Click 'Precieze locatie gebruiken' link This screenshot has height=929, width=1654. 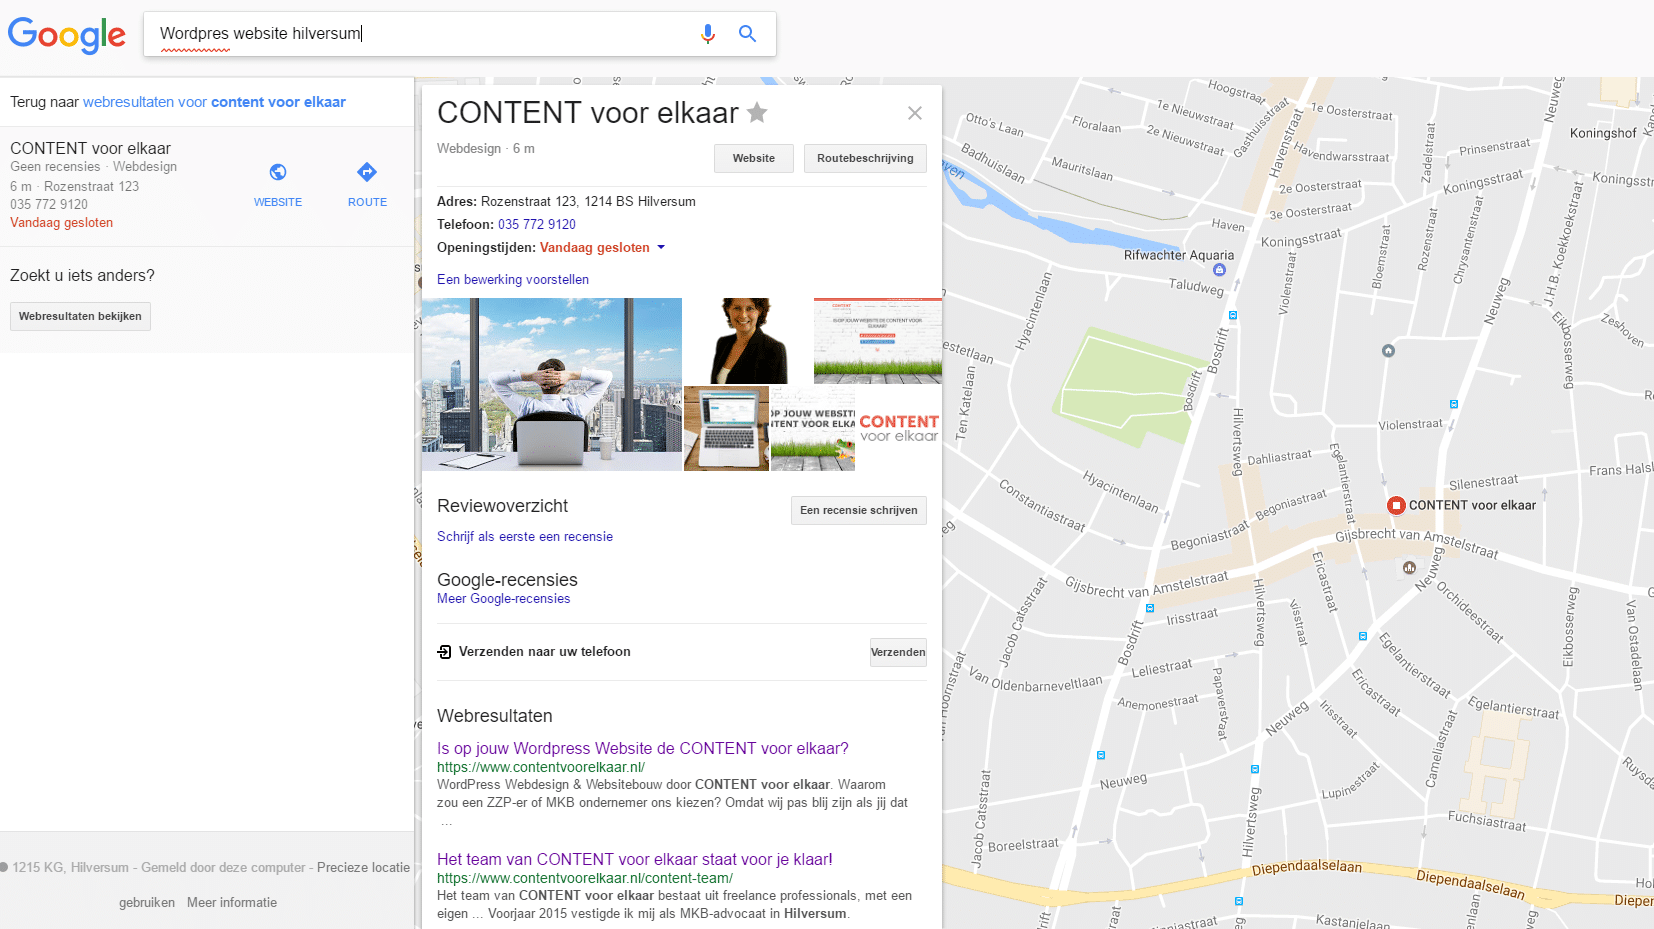363,868
